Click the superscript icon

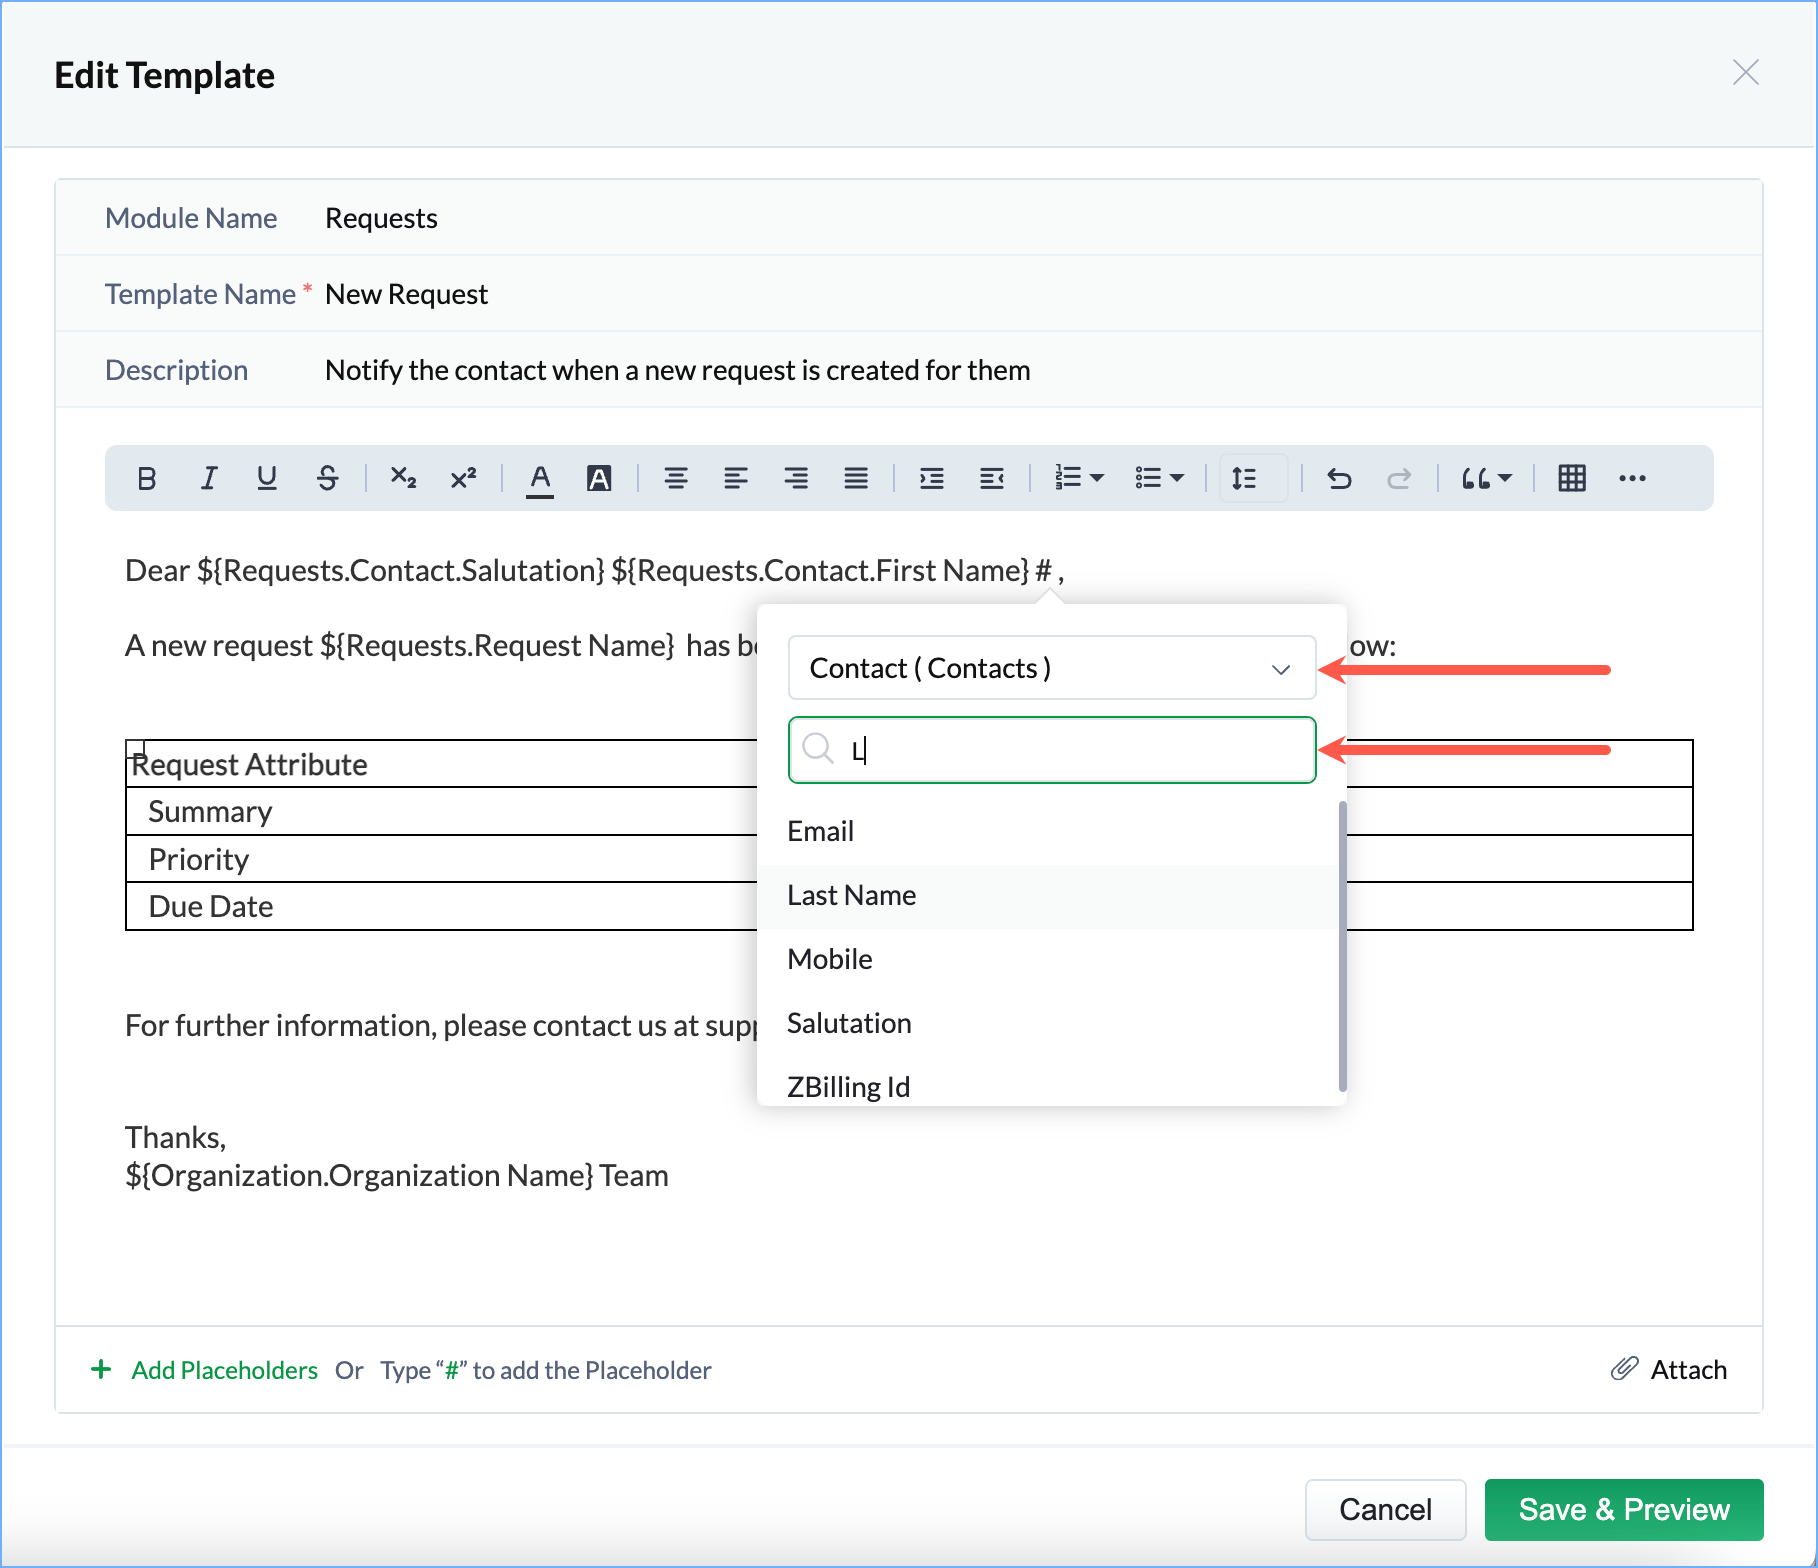coord(463,479)
